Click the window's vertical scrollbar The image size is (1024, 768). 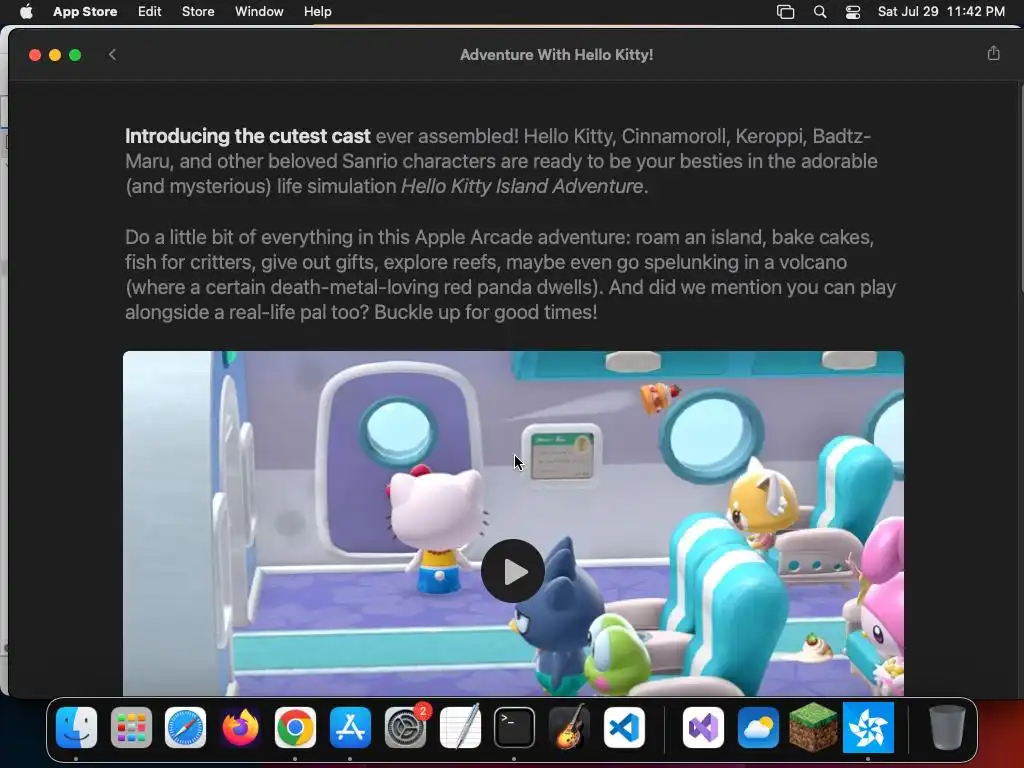pos(1020,189)
